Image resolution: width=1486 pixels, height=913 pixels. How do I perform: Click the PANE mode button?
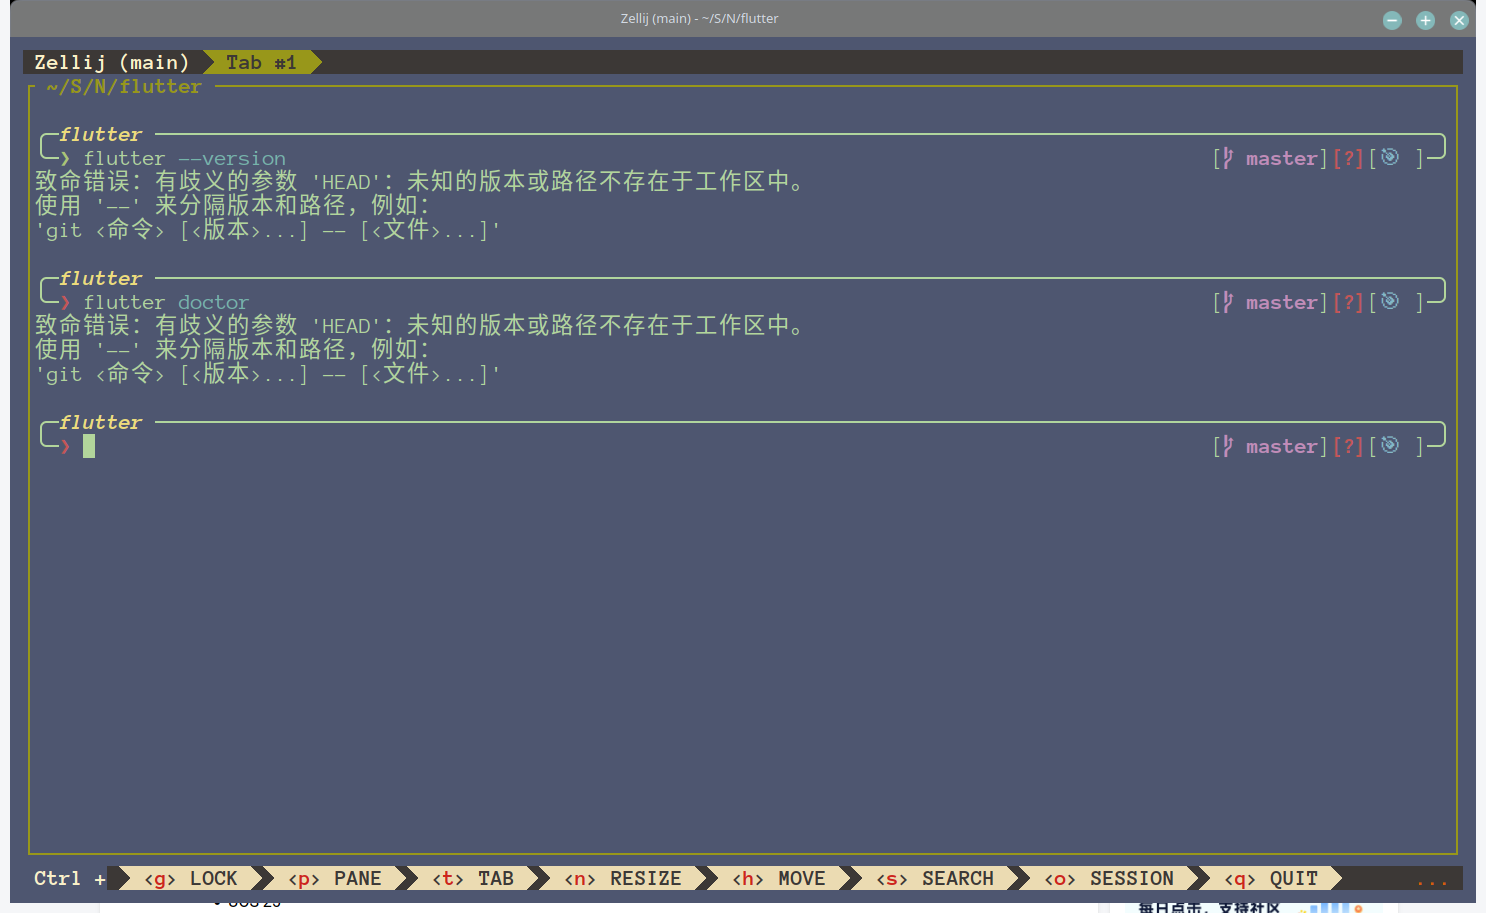pyautogui.click(x=335, y=878)
